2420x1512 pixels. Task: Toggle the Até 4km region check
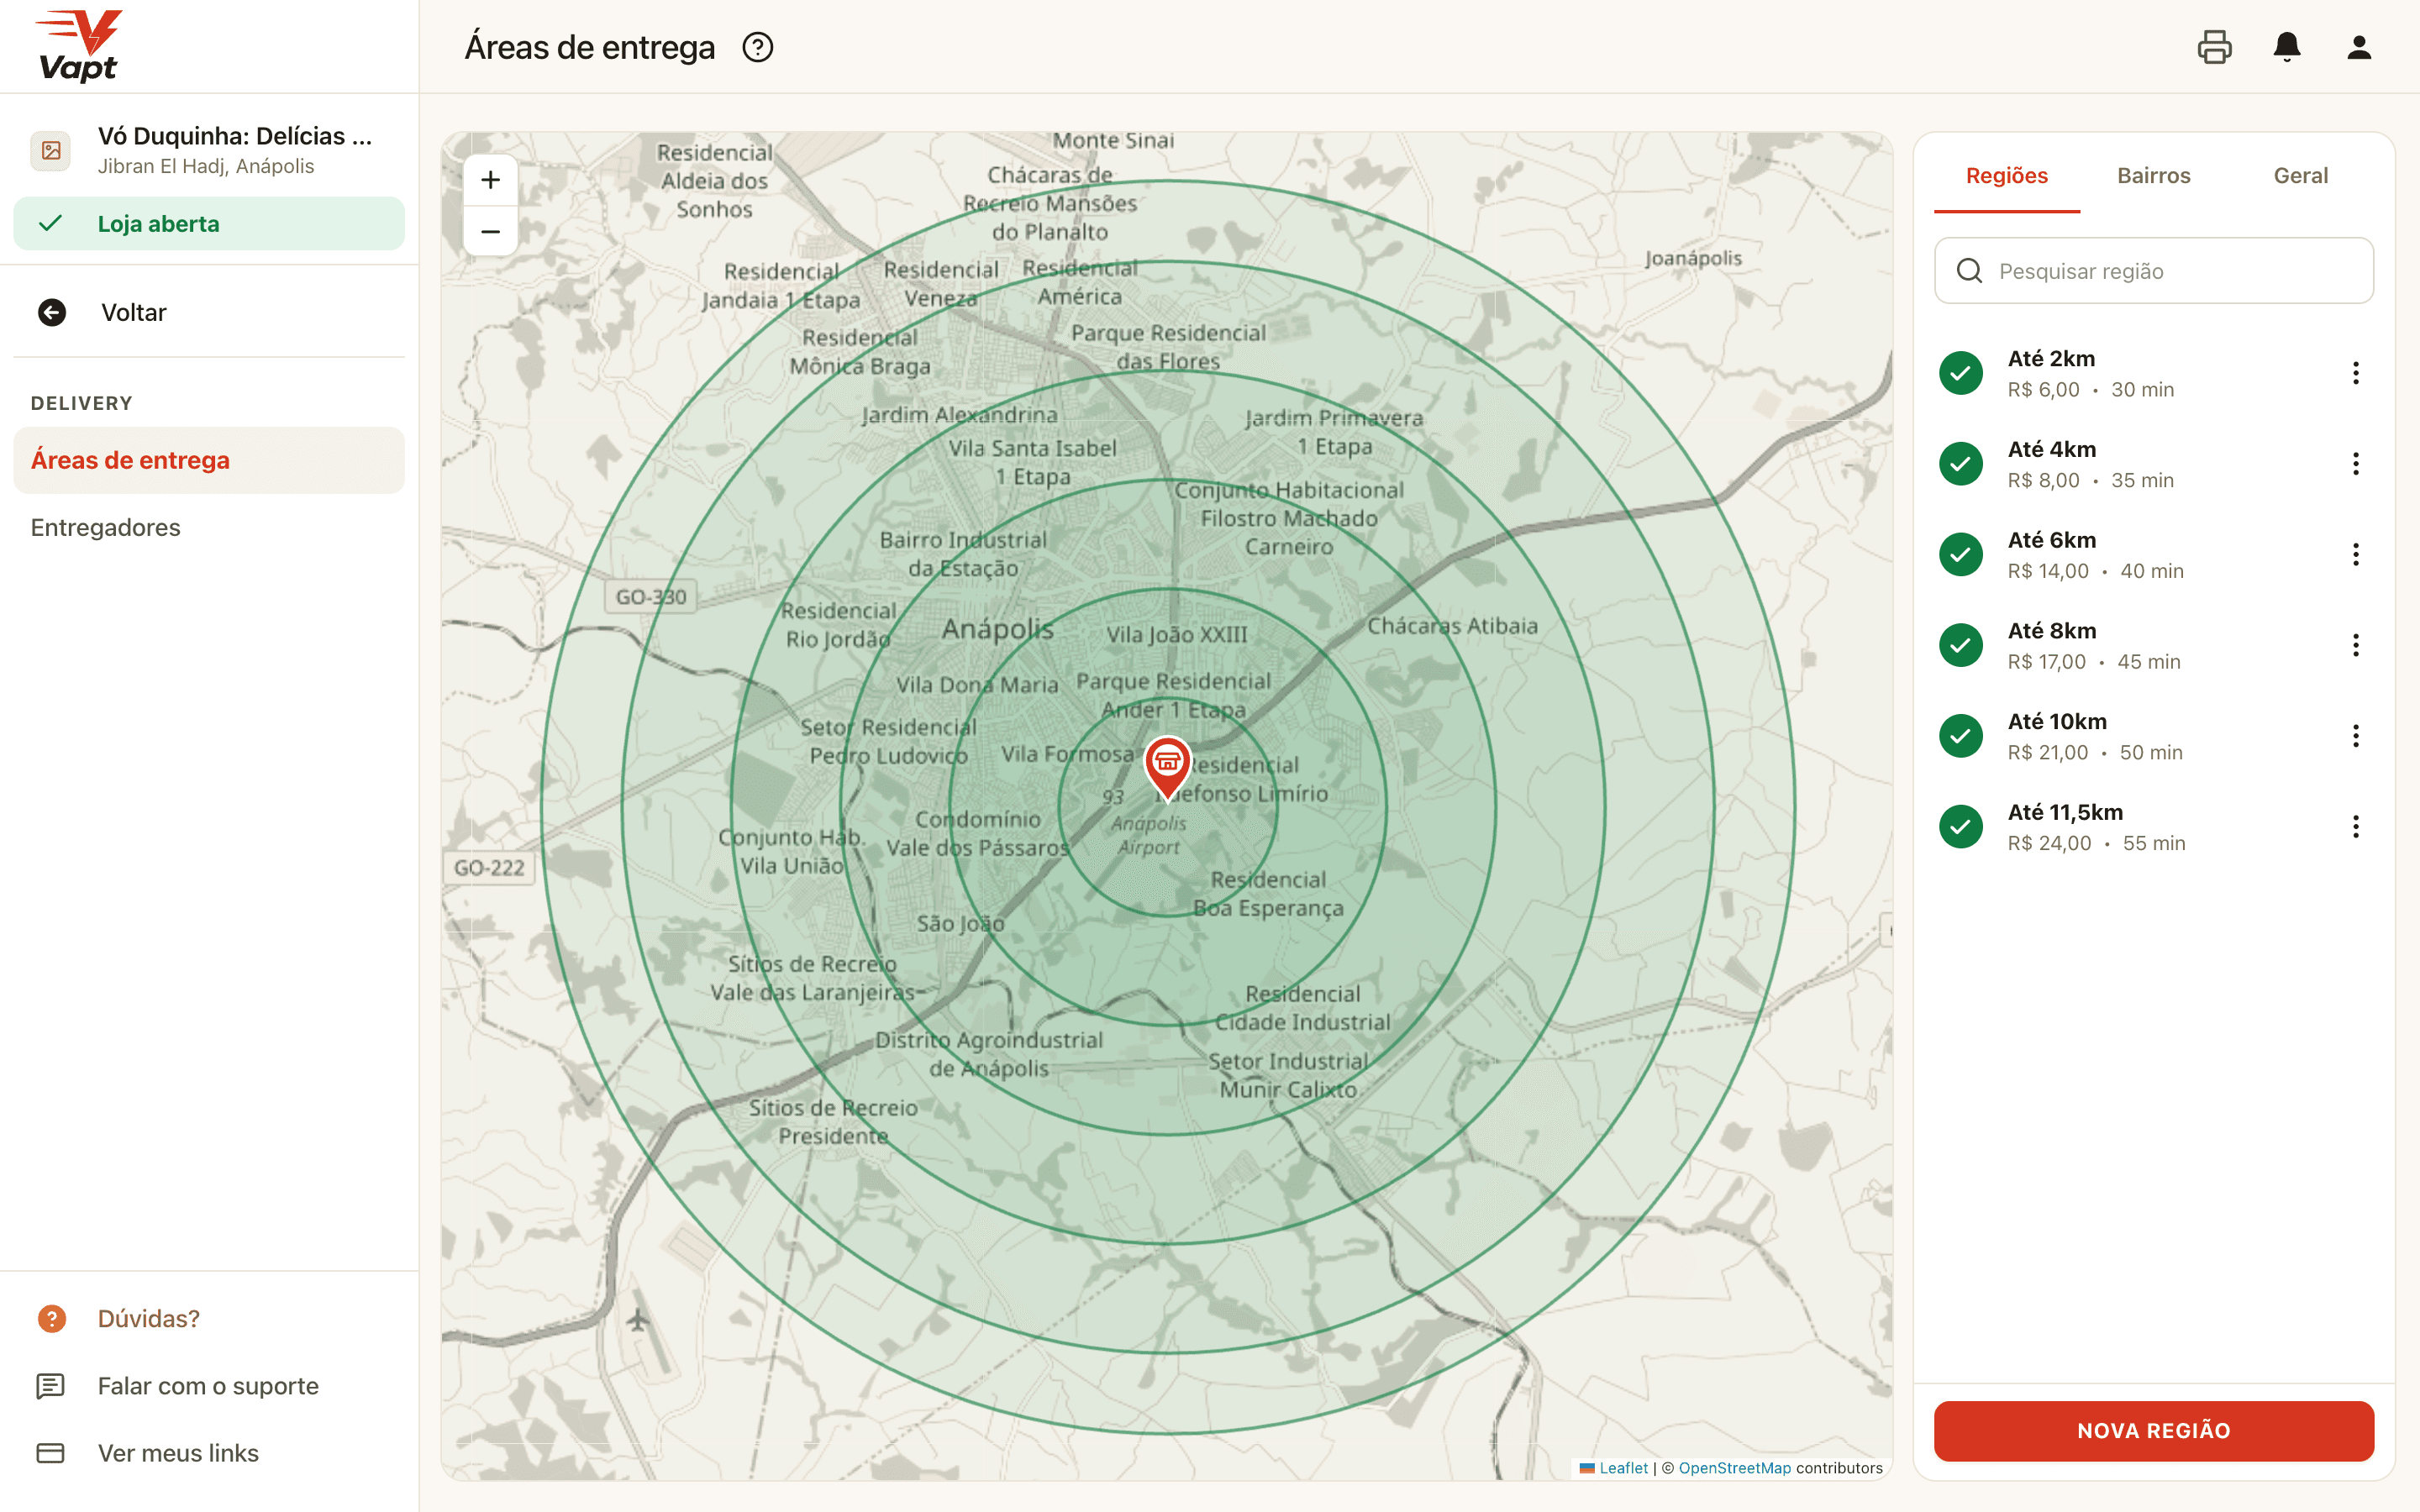pyautogui.click(x=1961, y=464)
